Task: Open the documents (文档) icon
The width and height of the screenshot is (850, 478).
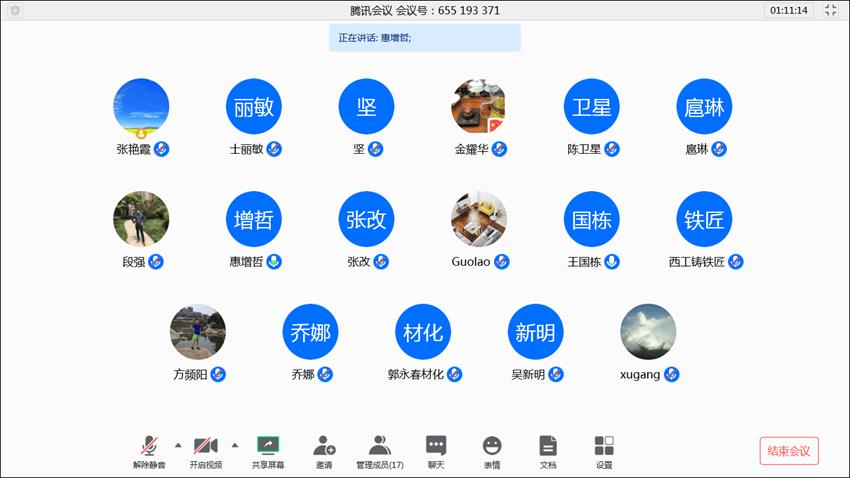Action: click(x=548, y=446)
